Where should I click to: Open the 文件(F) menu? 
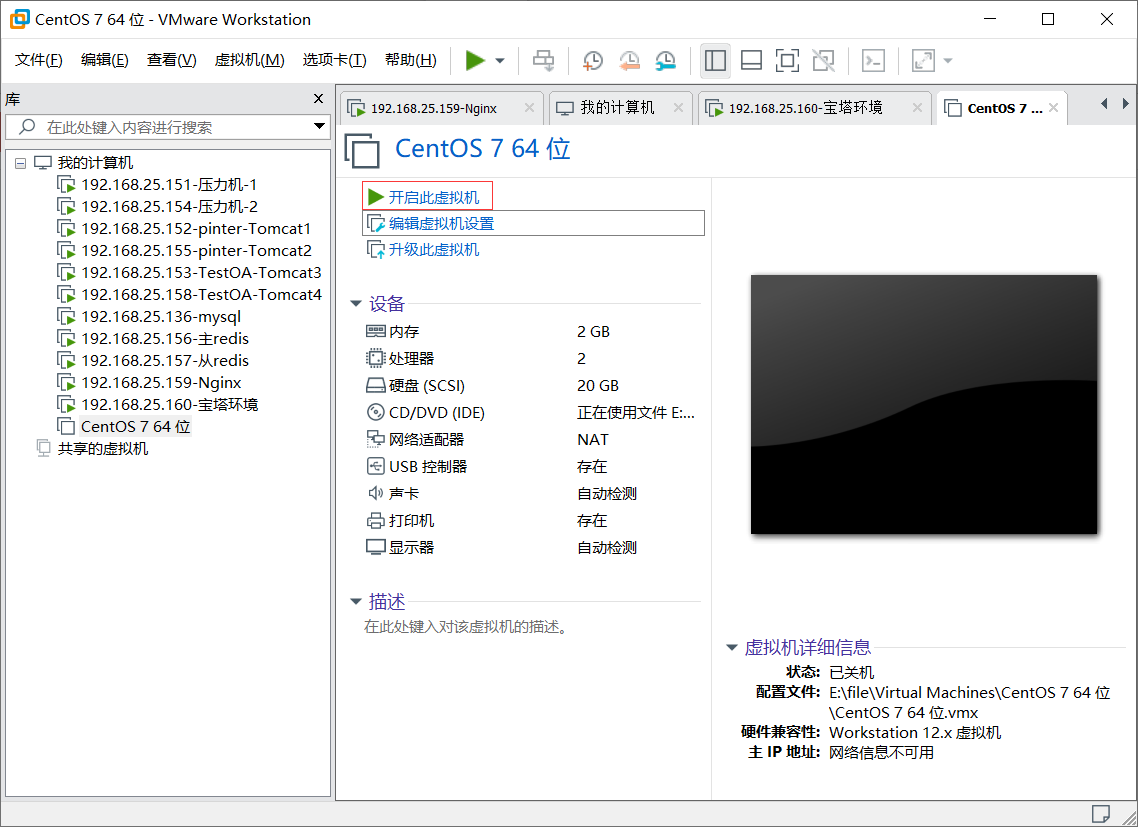[38, 60]
